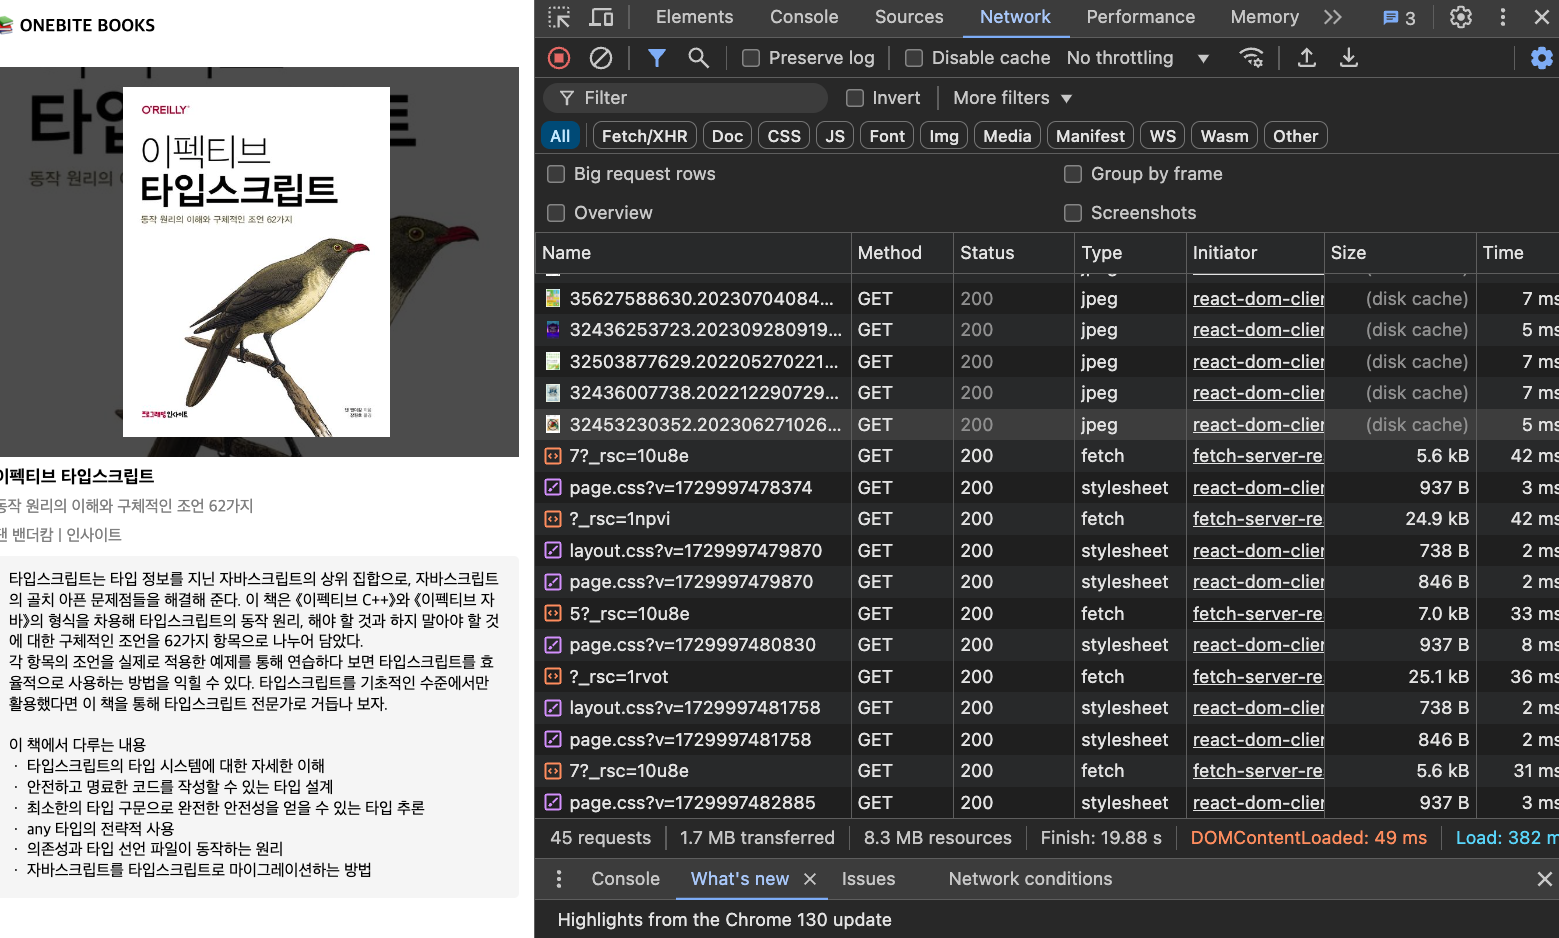Open DevTools three-dot customize menu

[x=1502, y=17]
